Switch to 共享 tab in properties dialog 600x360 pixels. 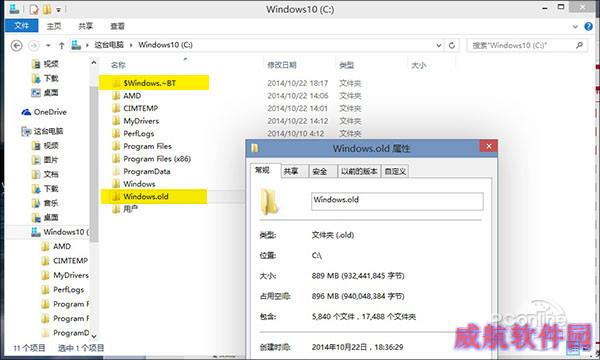tap(291, 171)
